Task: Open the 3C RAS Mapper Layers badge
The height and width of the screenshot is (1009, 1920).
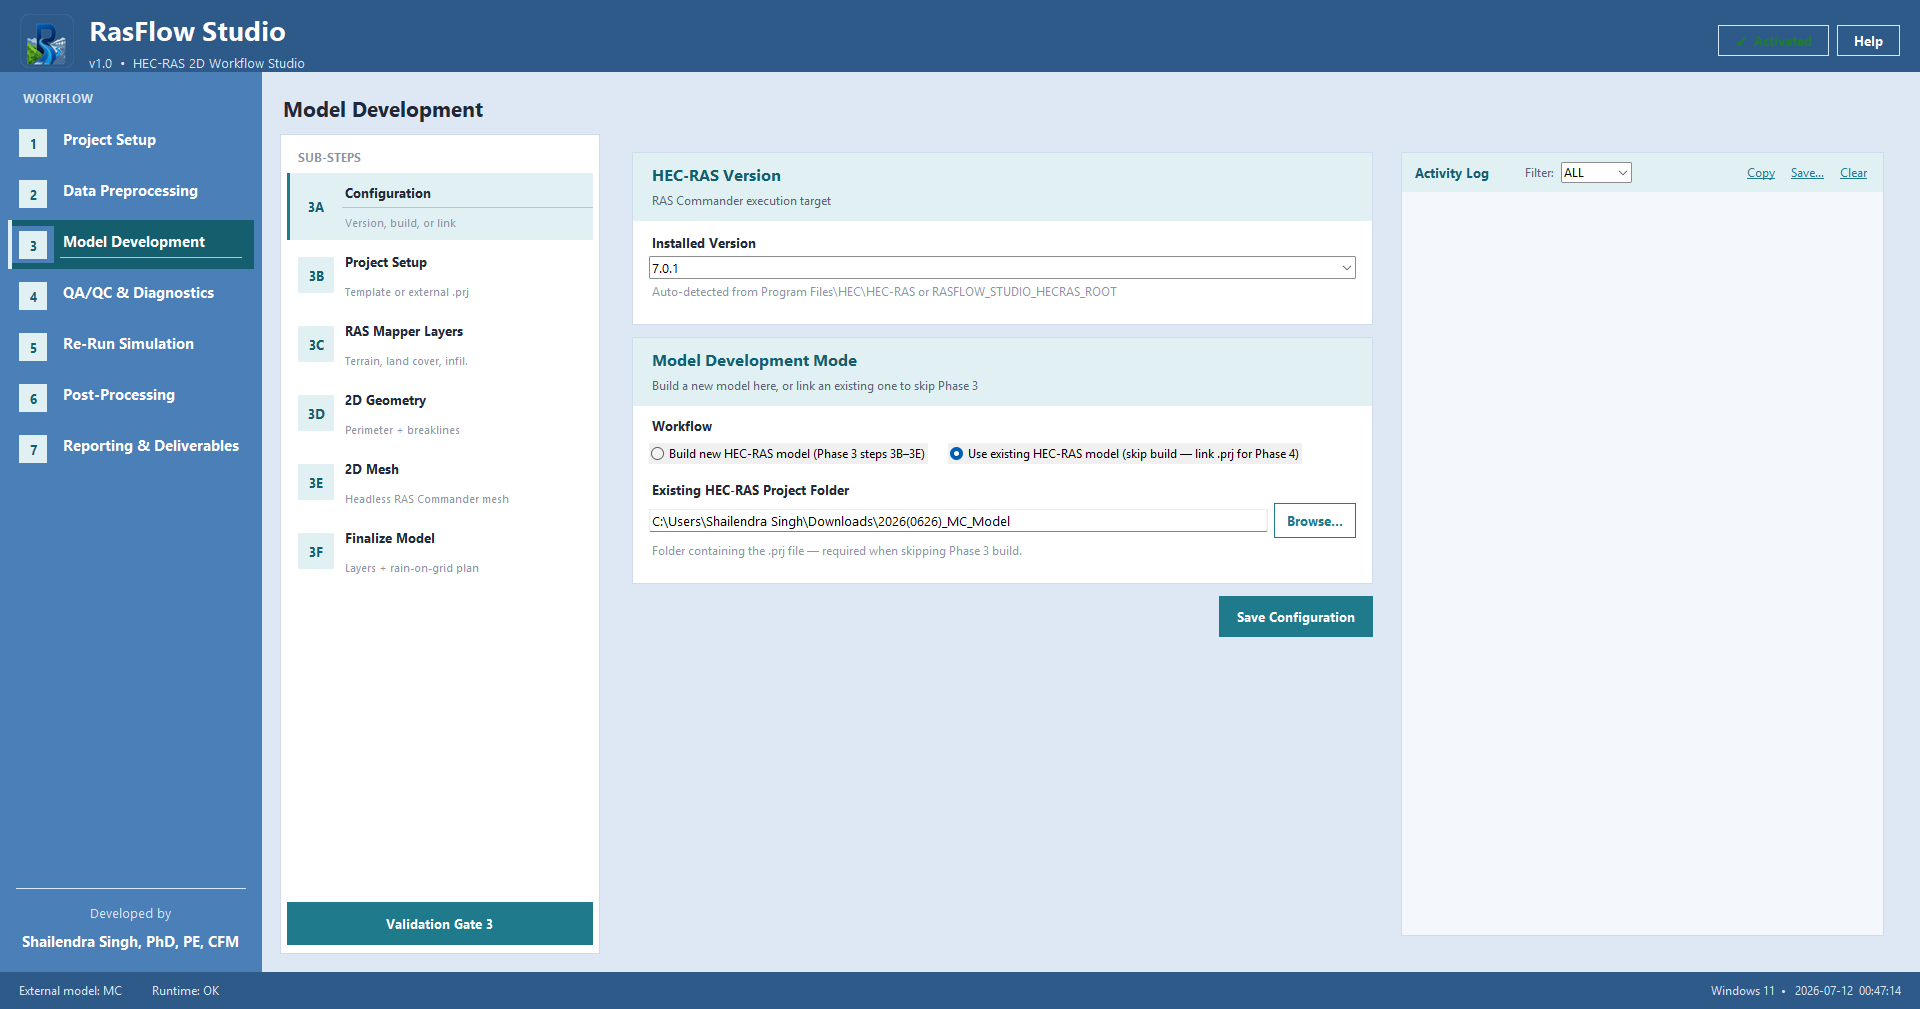Action: (316, 345)
